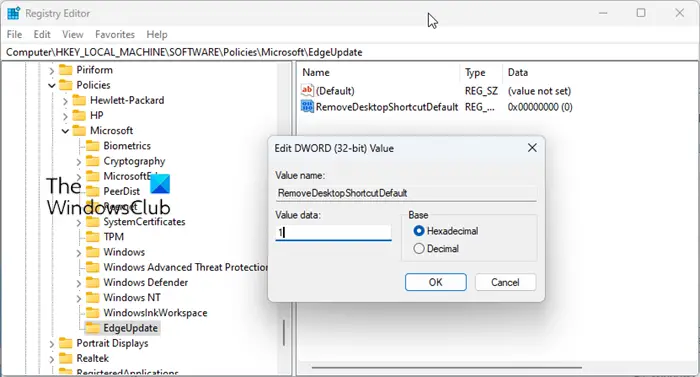Open the Edit menu
This screenshot has width=700, height=377.
click(x=42, y=34)
